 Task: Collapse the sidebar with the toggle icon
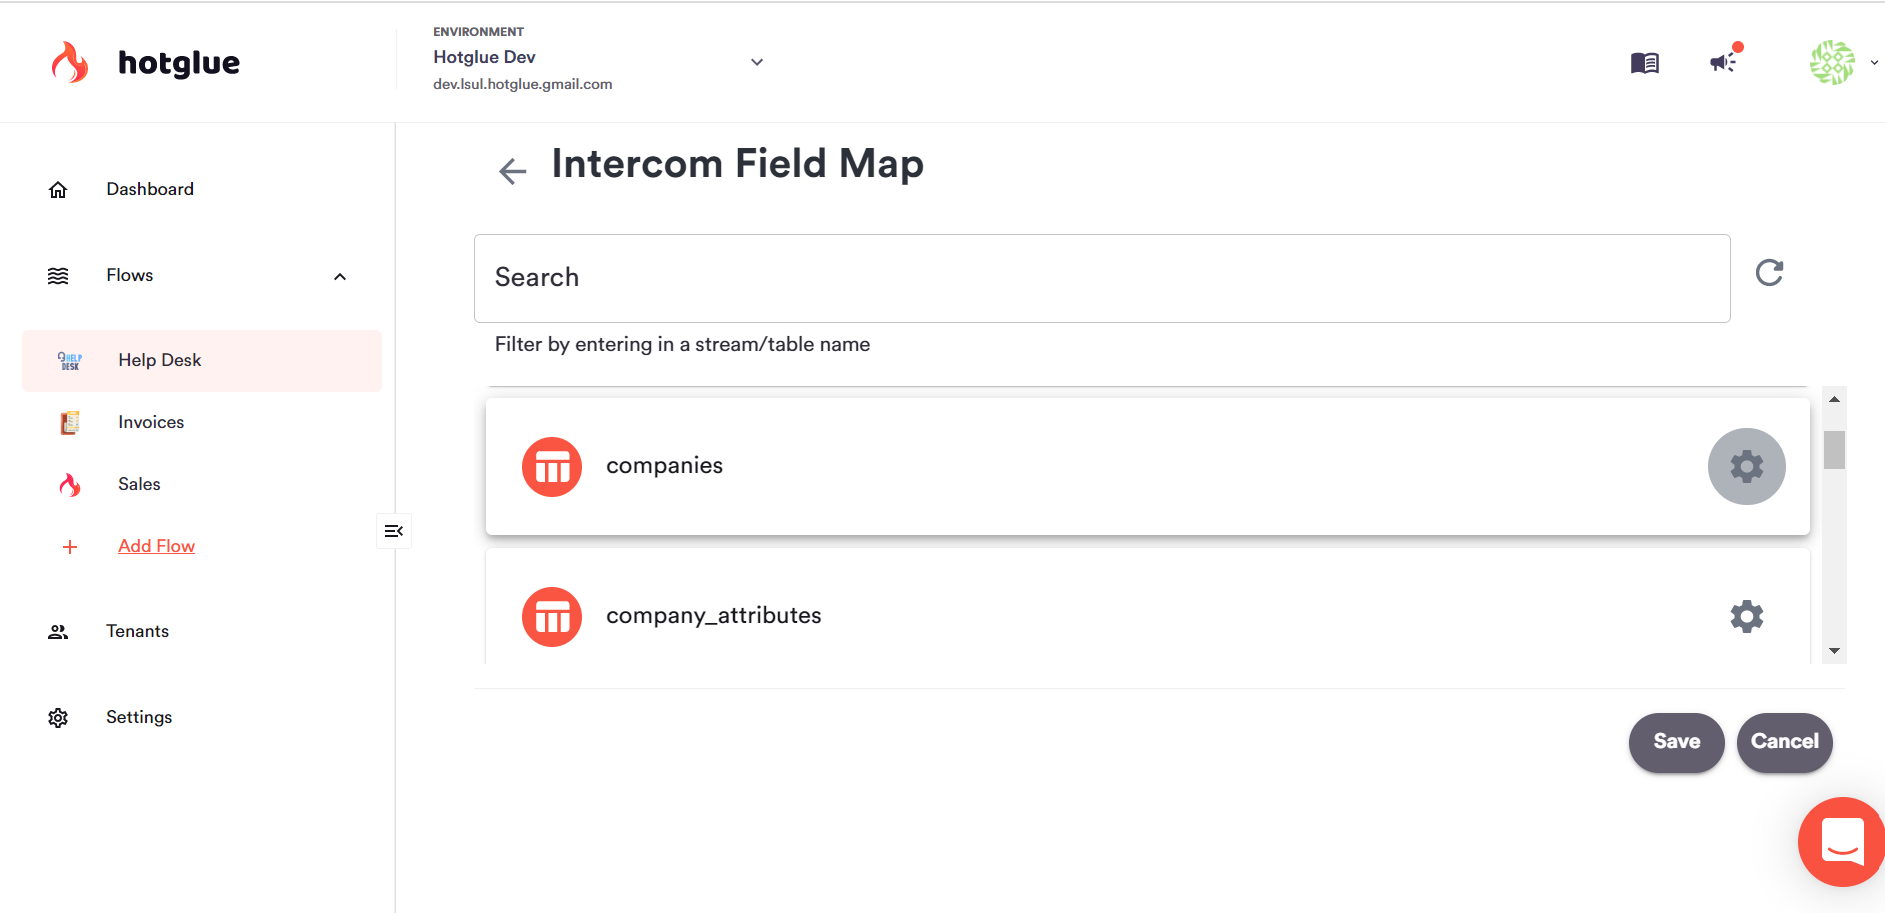pos(394,531)
